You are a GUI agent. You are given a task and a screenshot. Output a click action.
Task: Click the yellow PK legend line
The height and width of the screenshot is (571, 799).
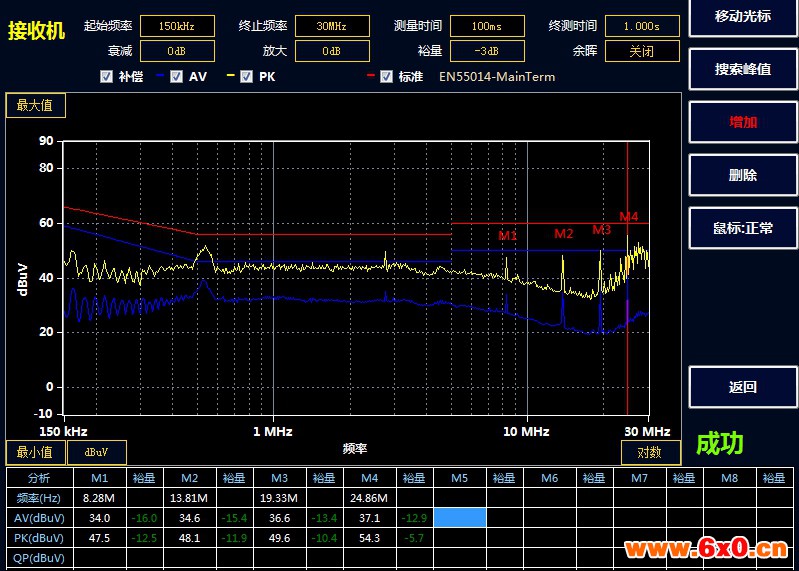click(230, 75)
